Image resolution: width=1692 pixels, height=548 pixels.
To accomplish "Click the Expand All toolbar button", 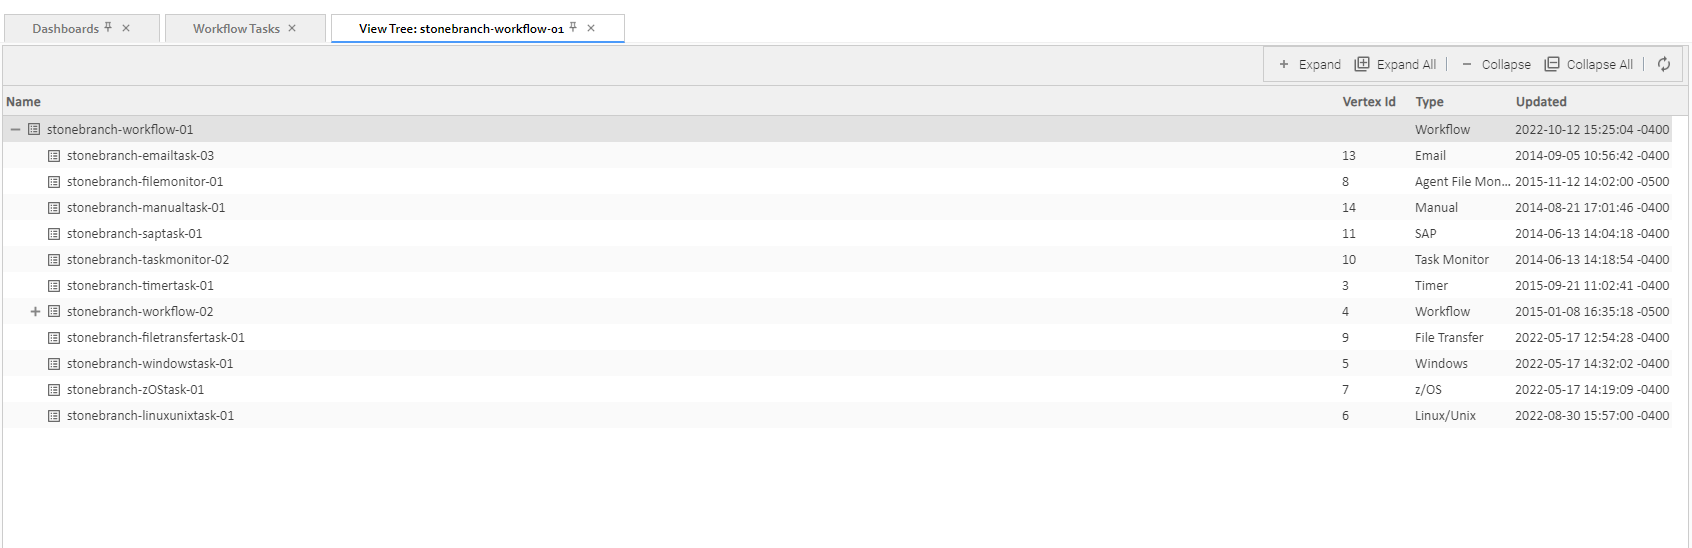I will click(x=1395, y=64).
